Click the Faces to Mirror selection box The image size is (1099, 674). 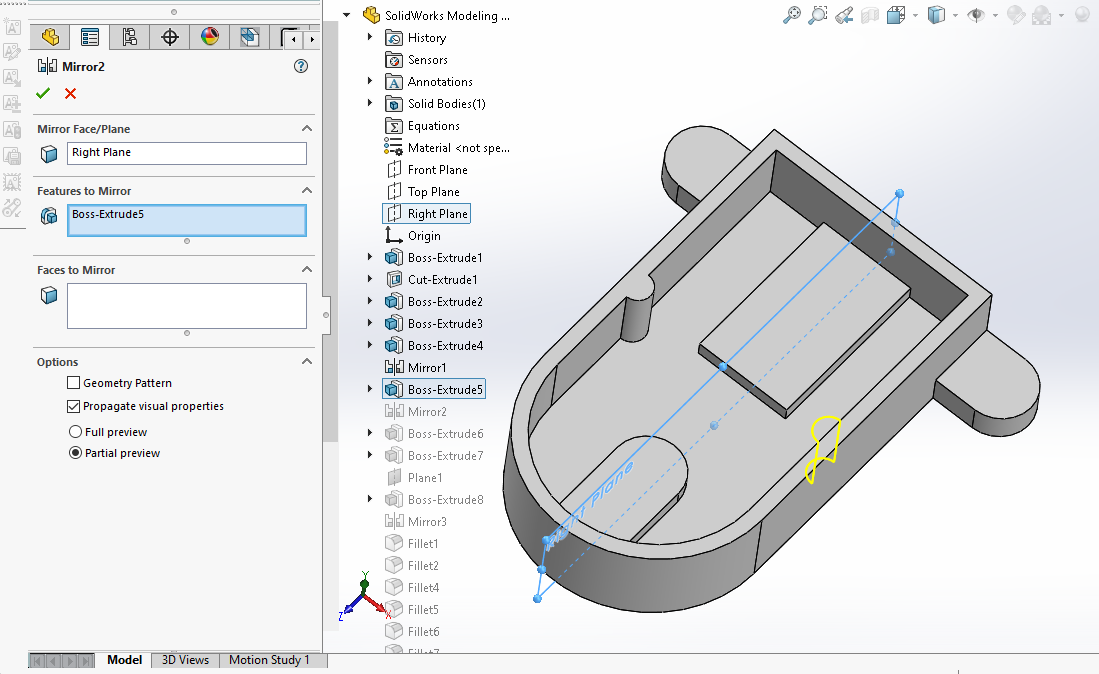(186, 305)
